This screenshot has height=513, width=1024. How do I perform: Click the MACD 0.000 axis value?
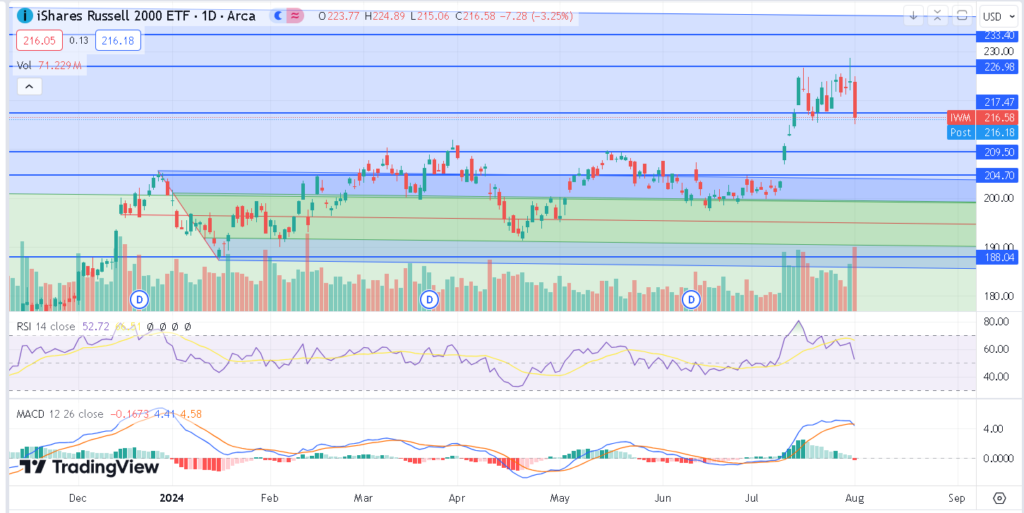coord(997,459)
